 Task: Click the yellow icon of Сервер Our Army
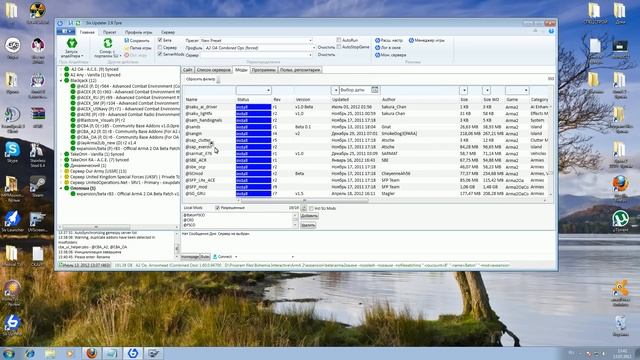tap(67, 171)
